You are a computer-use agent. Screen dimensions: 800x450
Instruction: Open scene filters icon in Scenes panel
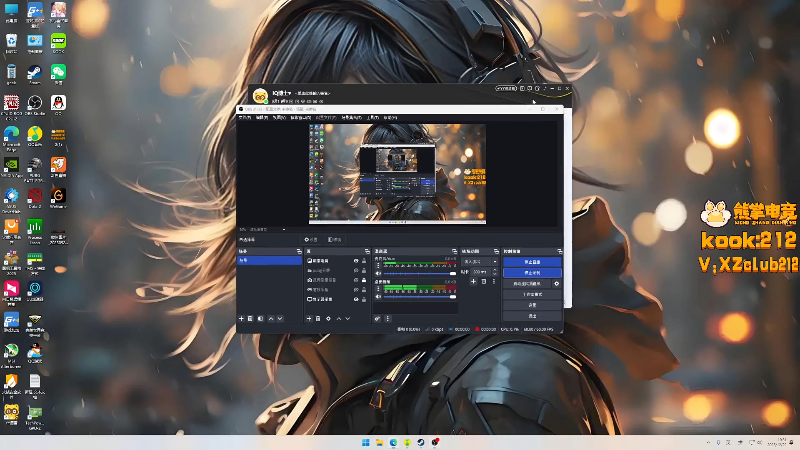261,318
